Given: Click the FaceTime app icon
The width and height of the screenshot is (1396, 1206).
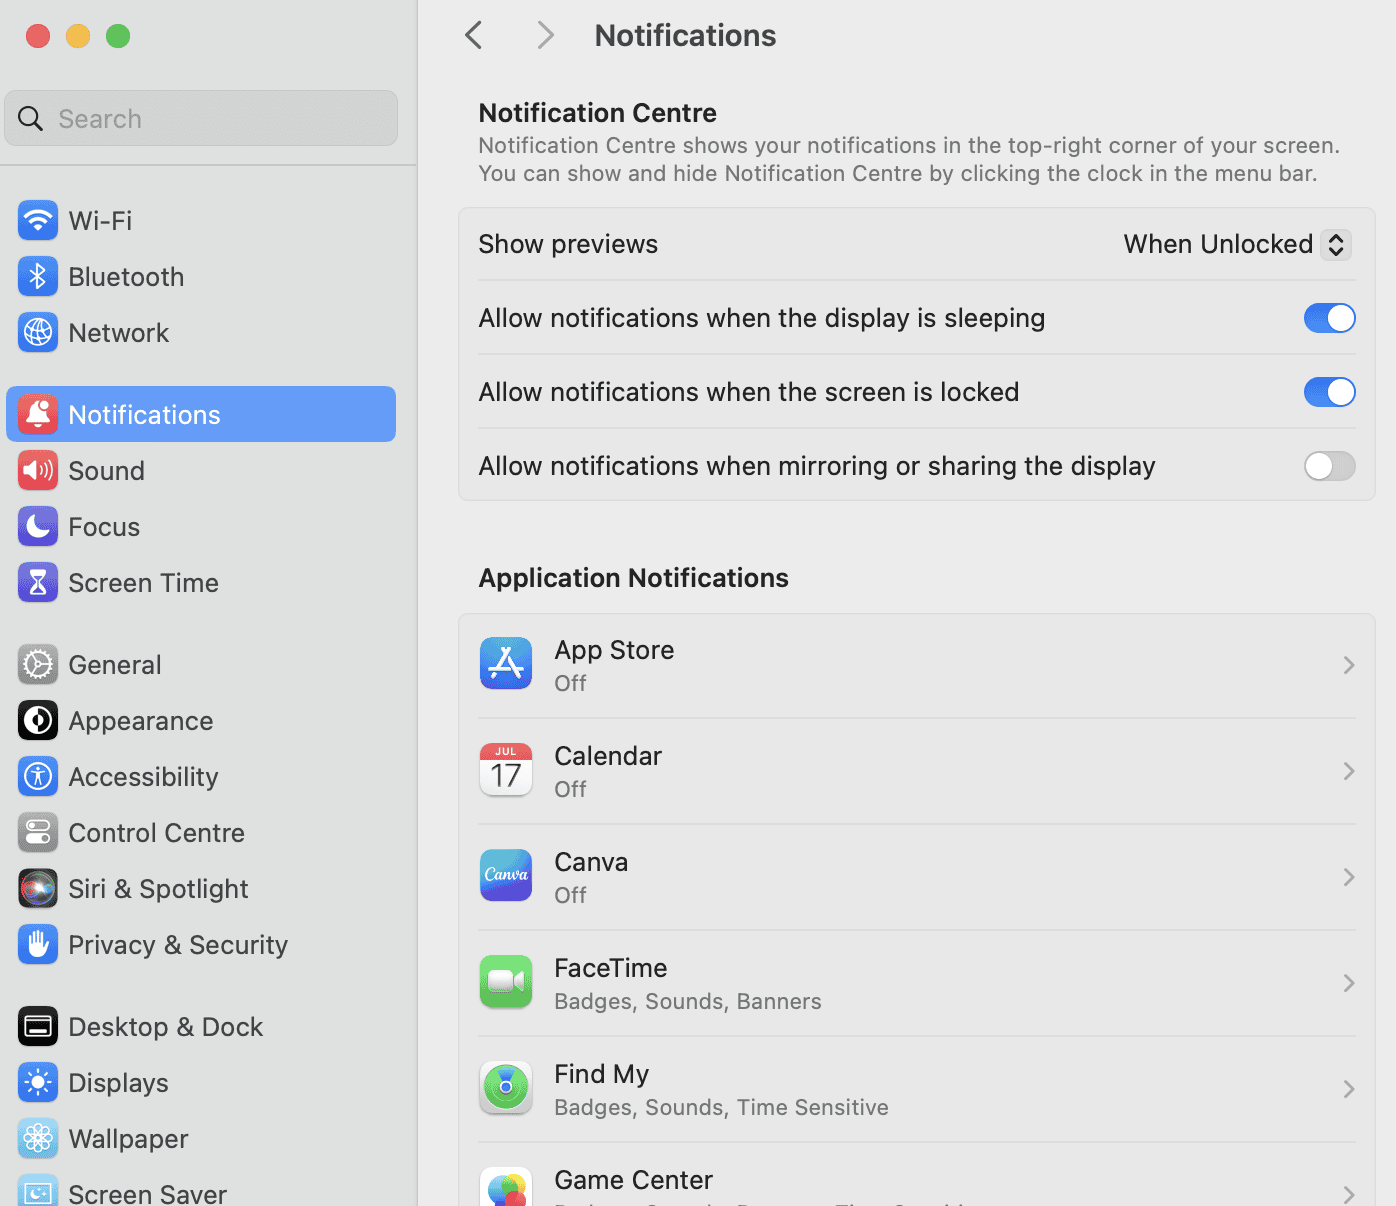Looking at the screenshot, I should 506,982.
